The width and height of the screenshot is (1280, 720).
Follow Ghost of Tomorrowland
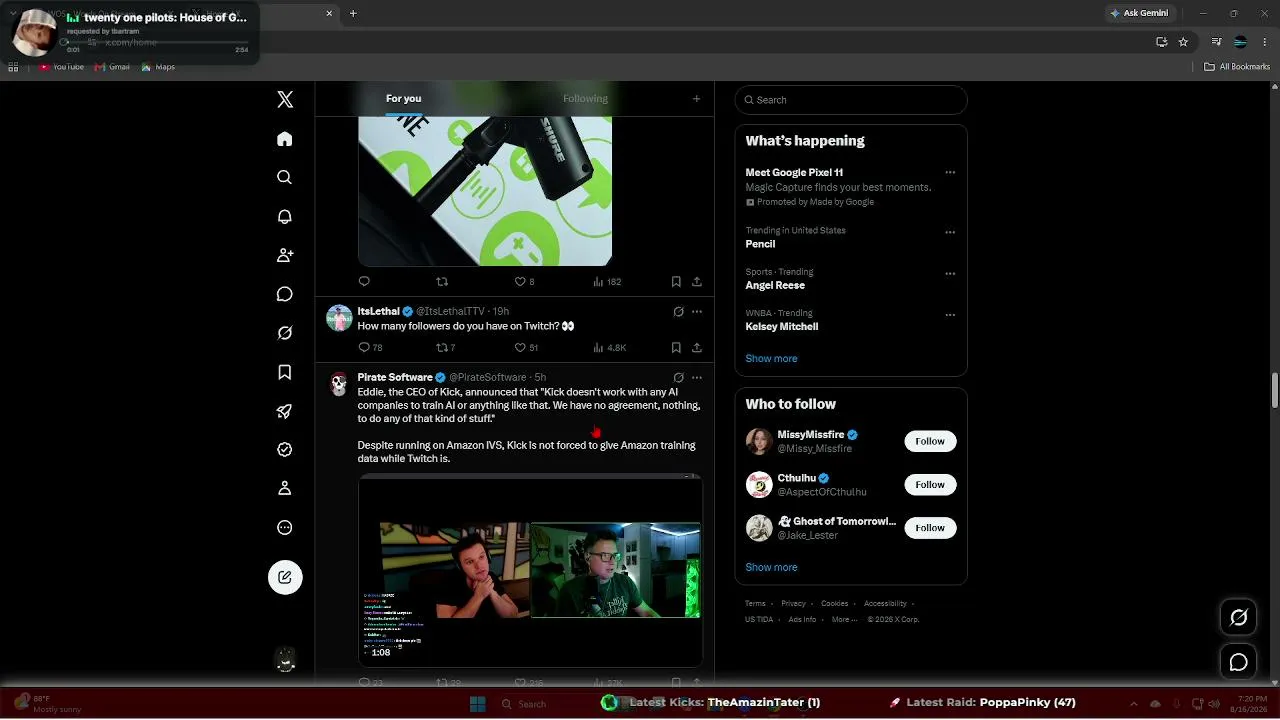pyautogui.click(x=930, y=528)
